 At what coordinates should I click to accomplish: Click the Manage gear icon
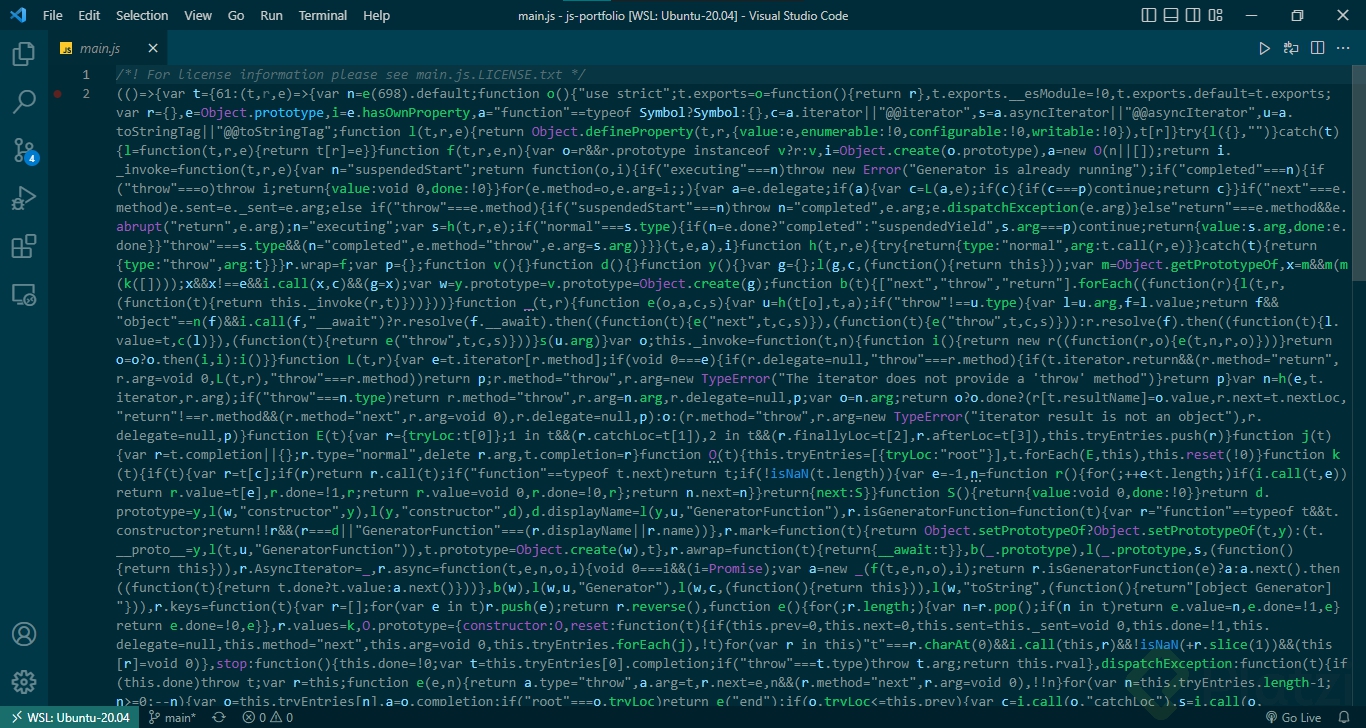tap(23, 682)
